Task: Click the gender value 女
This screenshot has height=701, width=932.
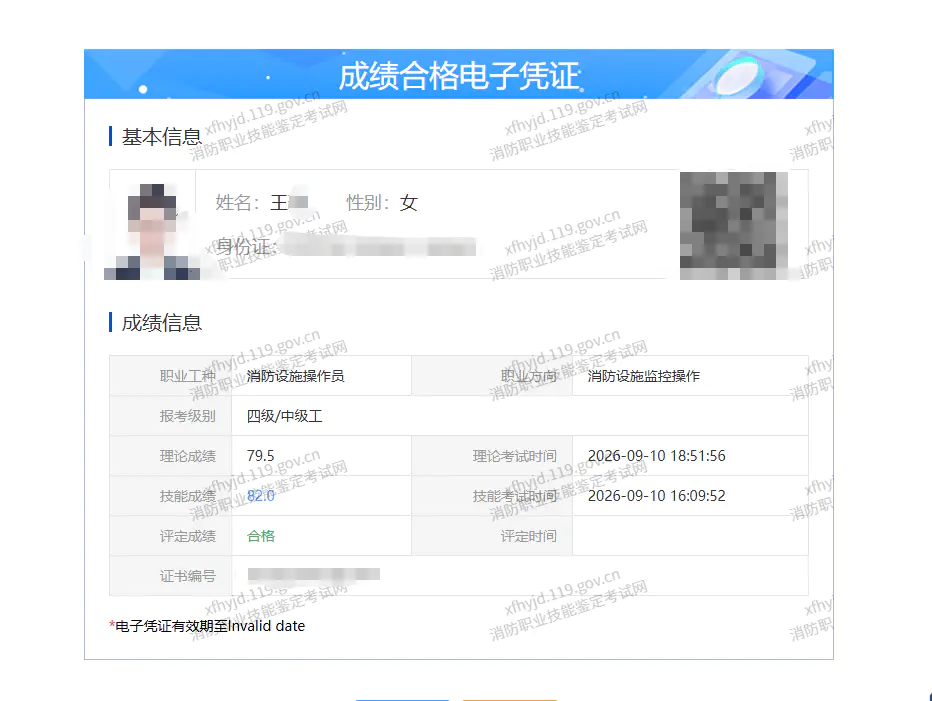Action: (408, 203)
